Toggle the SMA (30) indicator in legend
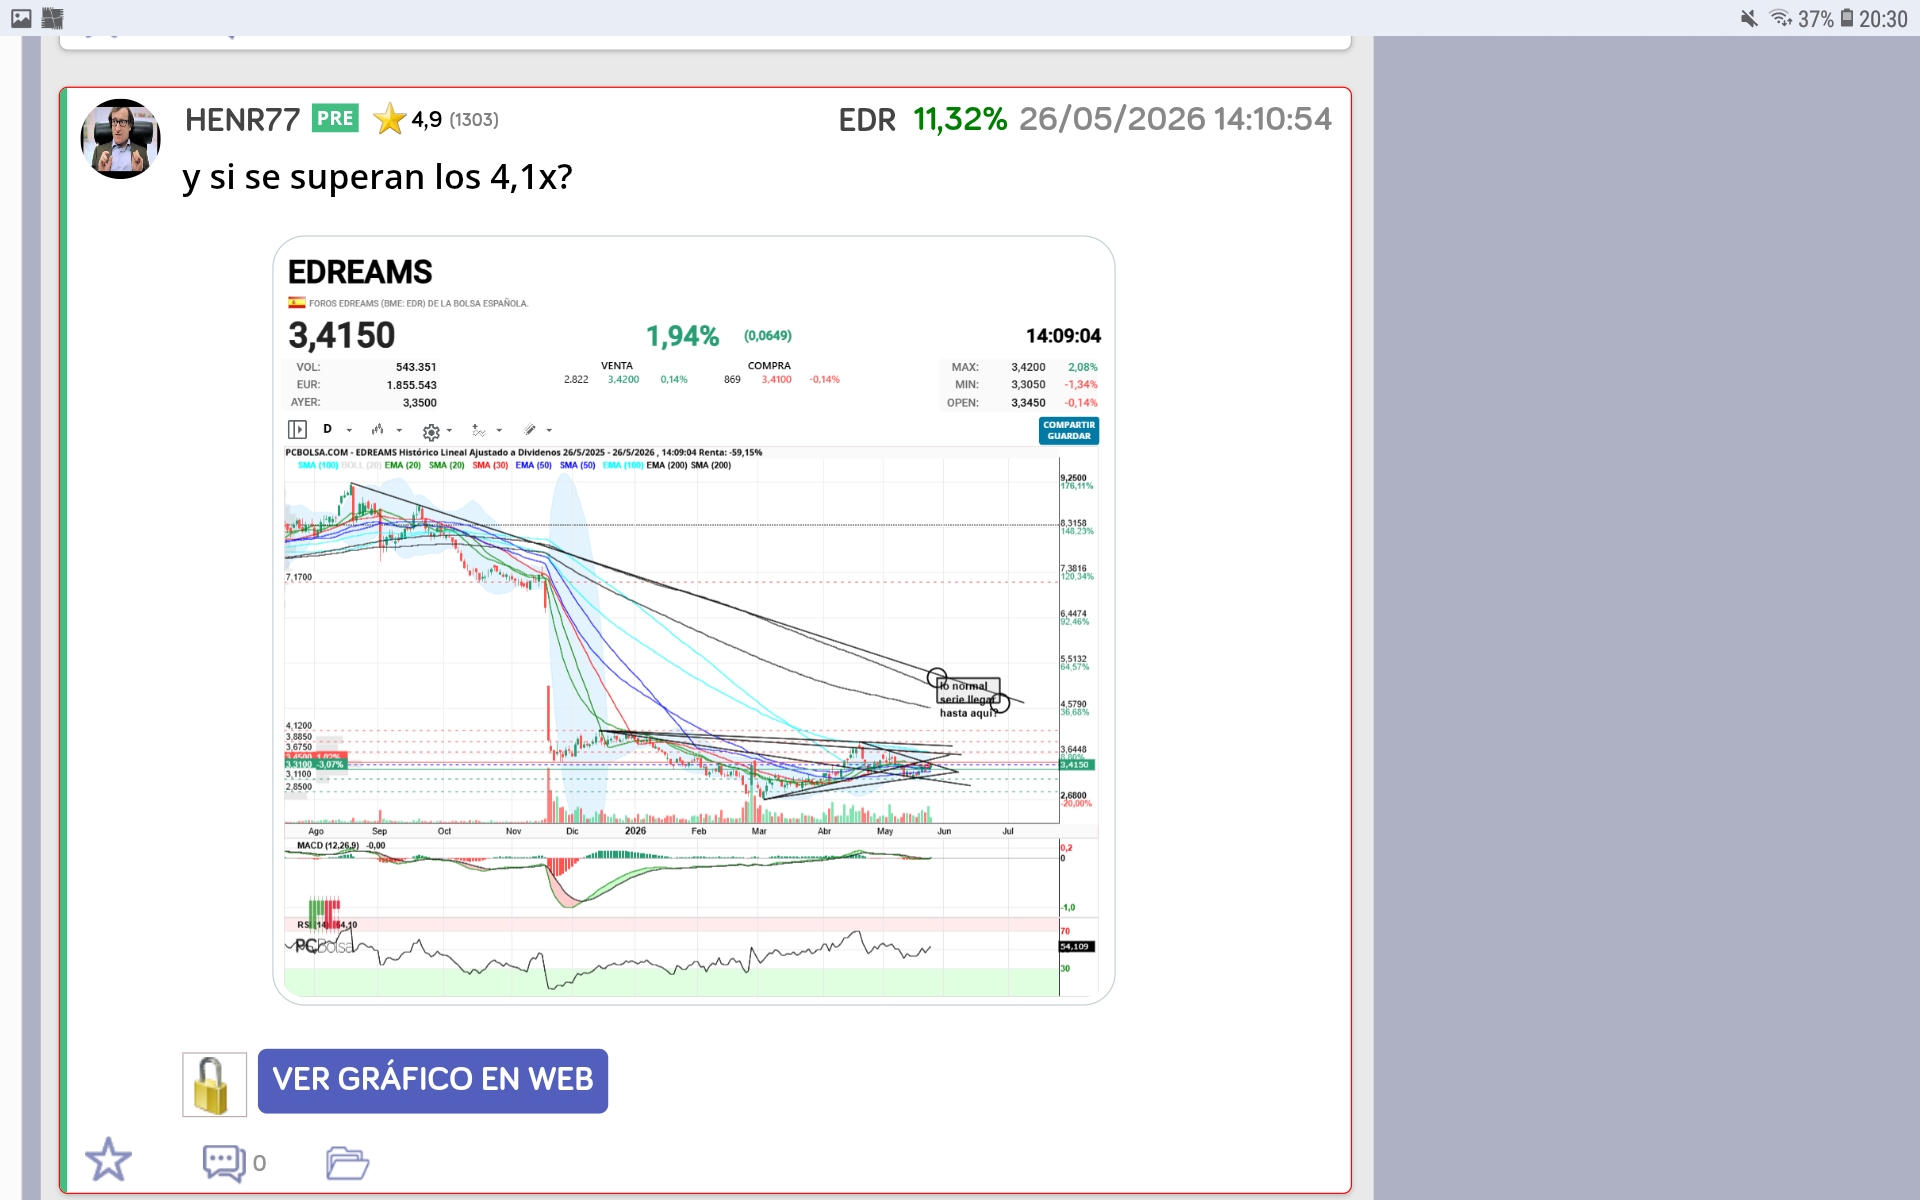1920x1200 pixels. [x=490, y=465]
